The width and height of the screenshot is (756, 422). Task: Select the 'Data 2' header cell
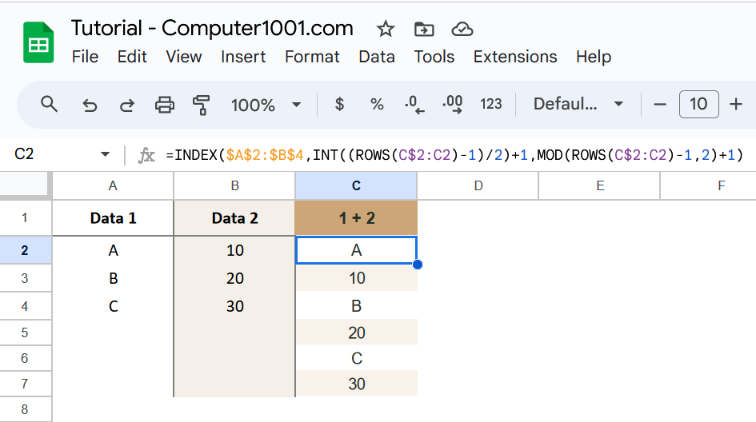pyautogui.click(x=234, y=218)
